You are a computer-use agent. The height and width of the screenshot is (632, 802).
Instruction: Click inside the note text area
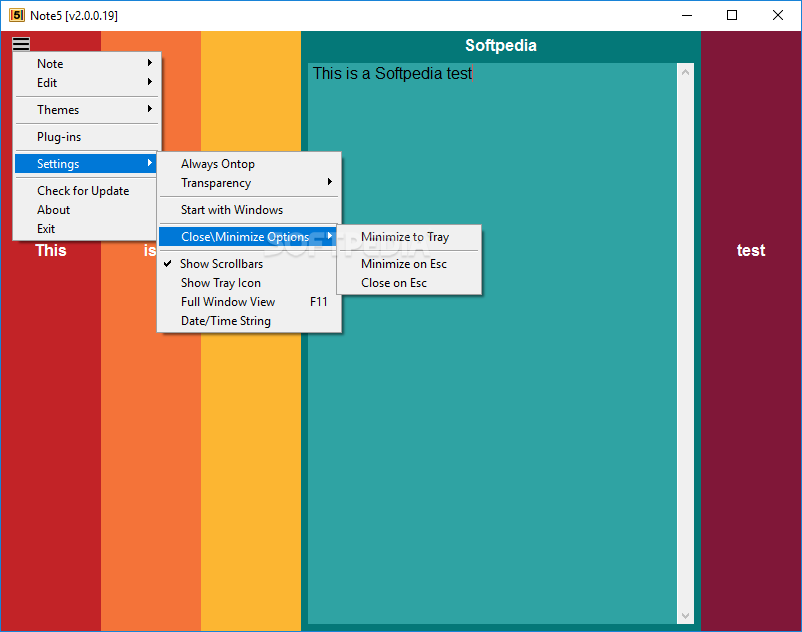(492, 343)
